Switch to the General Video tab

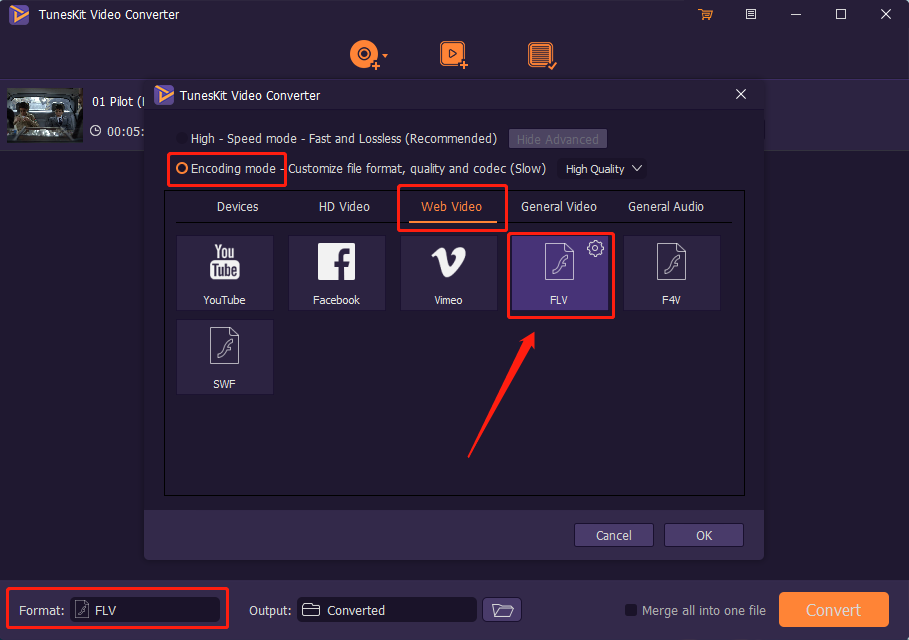[x=559, y=206]
